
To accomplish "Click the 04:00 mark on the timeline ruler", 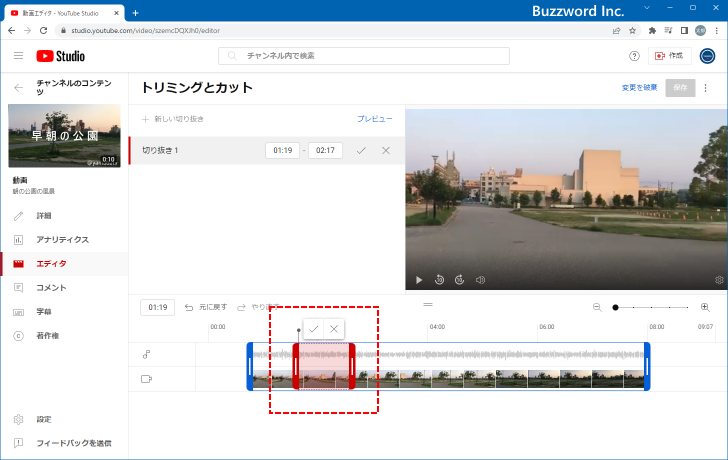I will click(437, 327).
